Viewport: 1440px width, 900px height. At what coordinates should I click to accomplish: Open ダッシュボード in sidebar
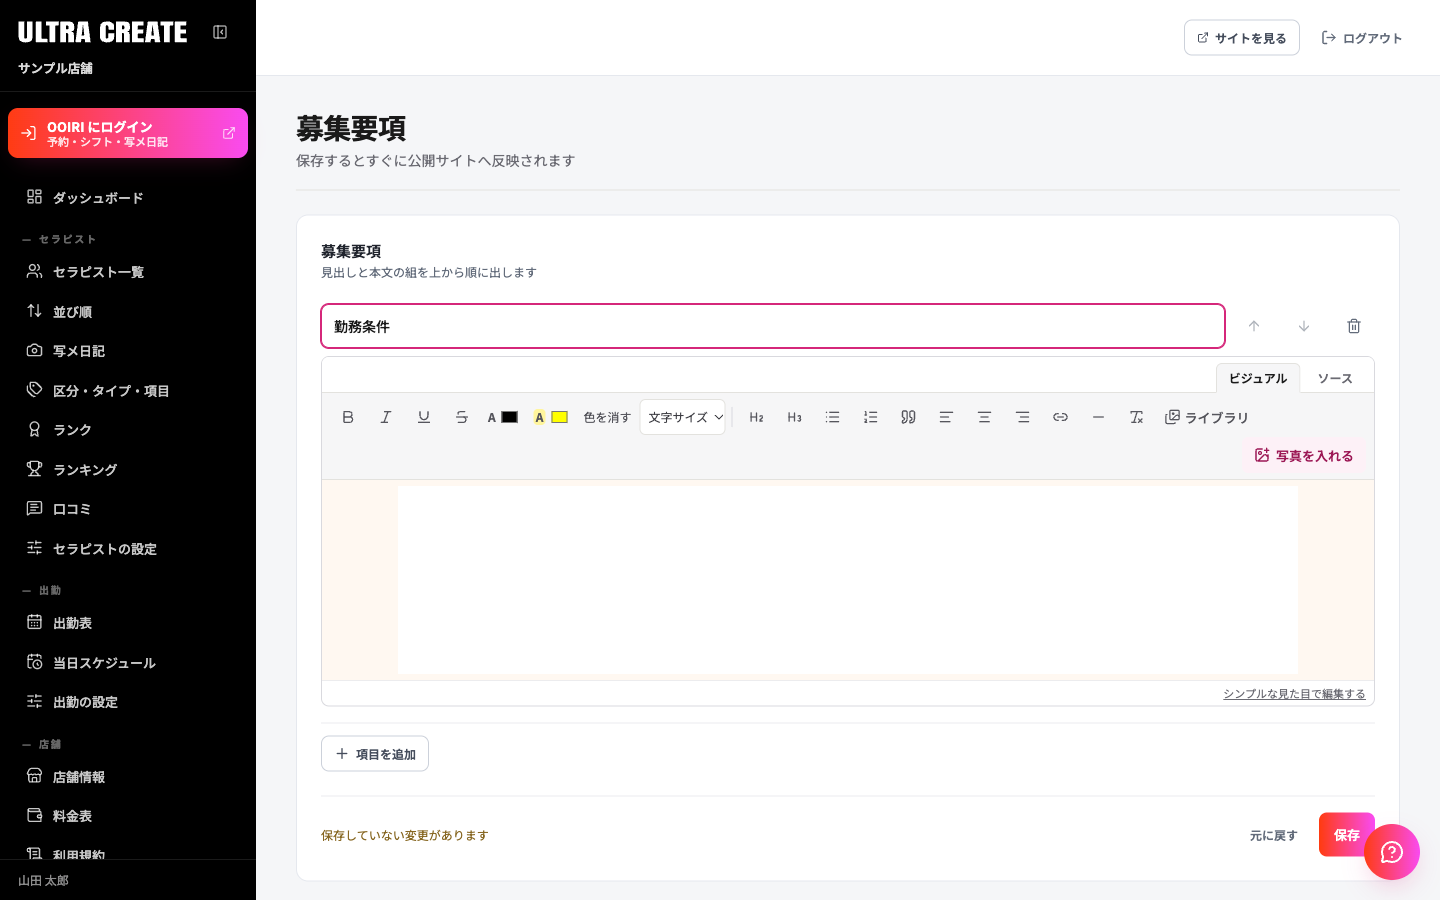pos(128,197)
